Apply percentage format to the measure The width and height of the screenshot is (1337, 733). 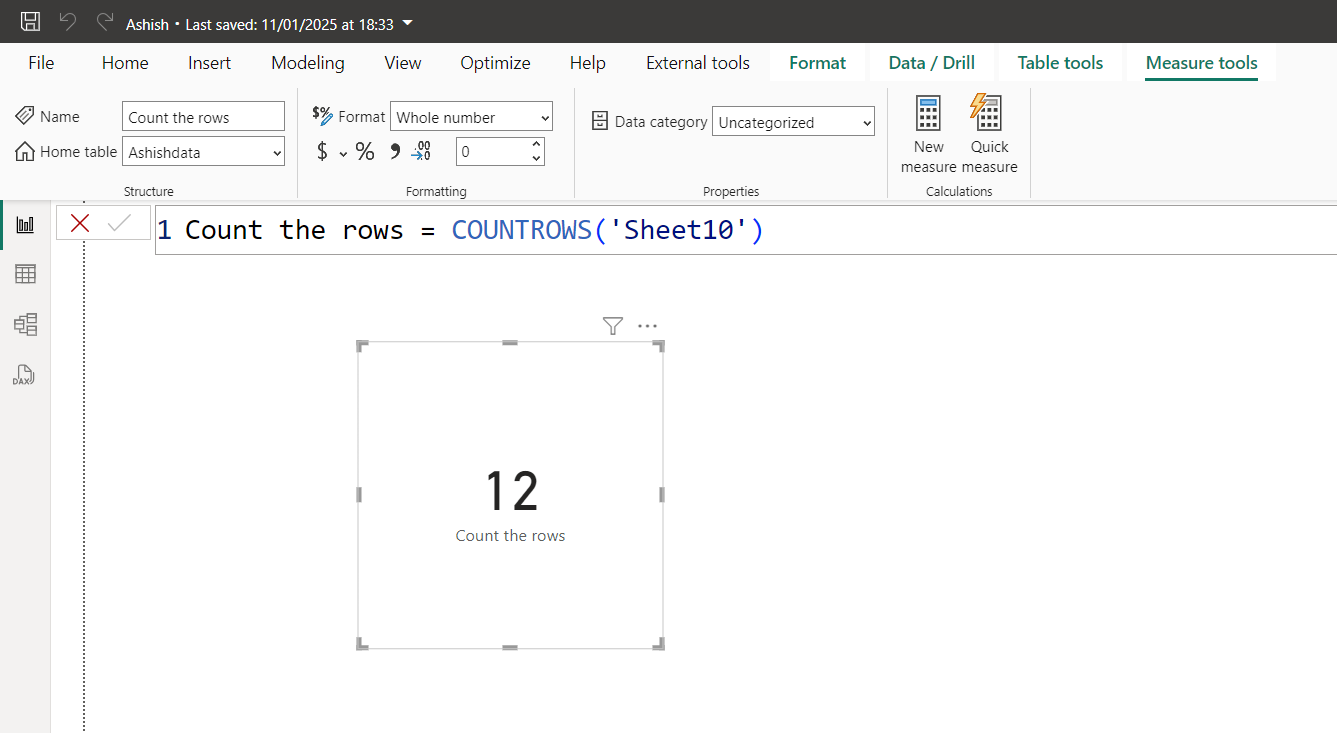click(365, 151)
